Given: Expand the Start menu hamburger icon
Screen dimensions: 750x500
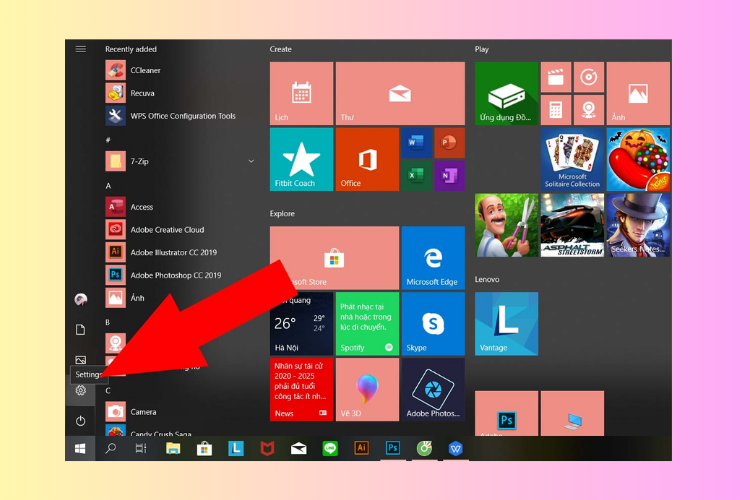Looking at the screenshot, I should click(81, 49).
